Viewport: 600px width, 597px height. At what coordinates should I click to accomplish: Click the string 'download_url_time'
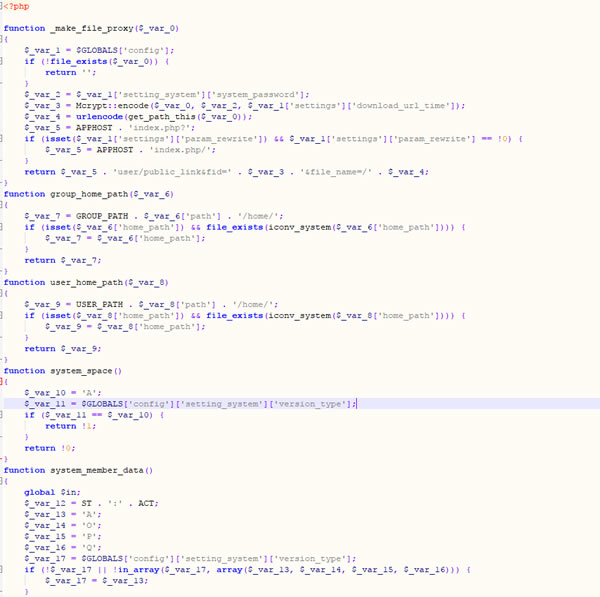pos(401,106)
